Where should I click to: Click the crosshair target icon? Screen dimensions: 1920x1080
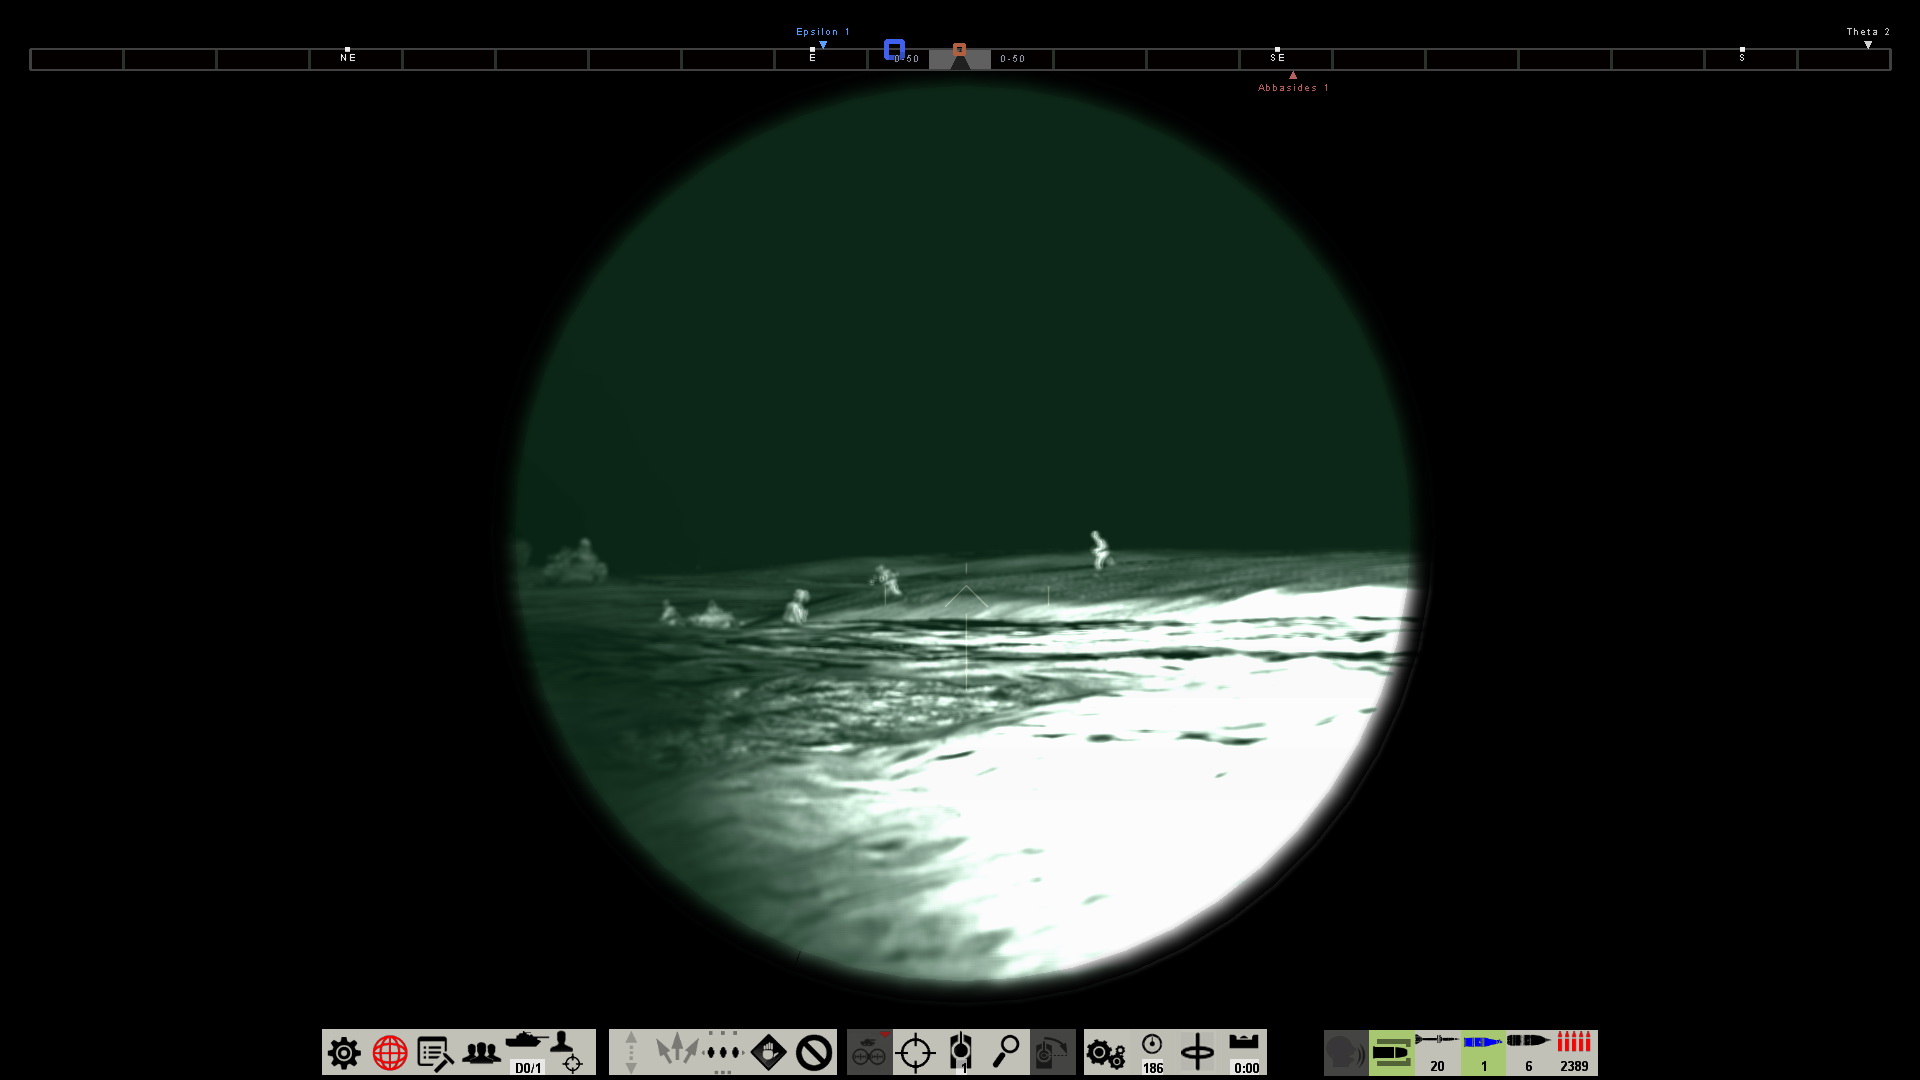click(x=915, y=1052)
